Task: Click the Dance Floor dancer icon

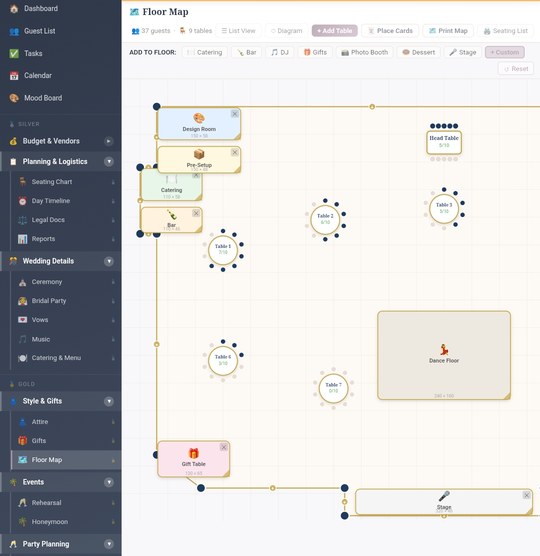Action: [x=444, y=350]
